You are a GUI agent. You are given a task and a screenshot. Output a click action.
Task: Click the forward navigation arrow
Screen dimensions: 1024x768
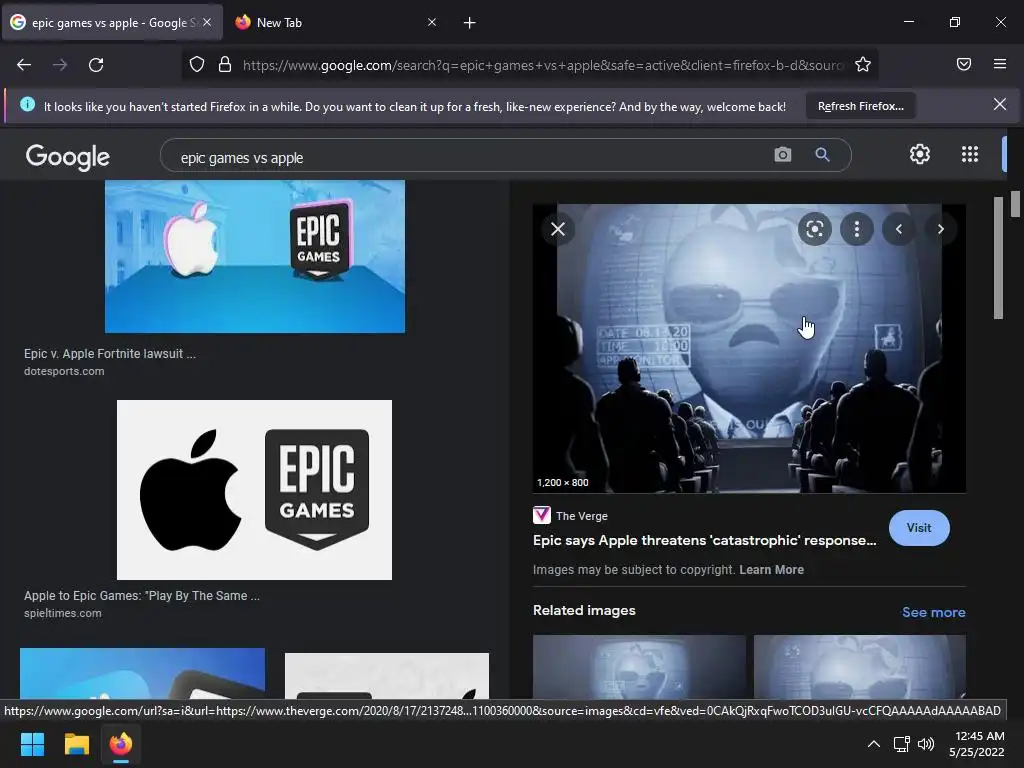click(x=60, y=65)
